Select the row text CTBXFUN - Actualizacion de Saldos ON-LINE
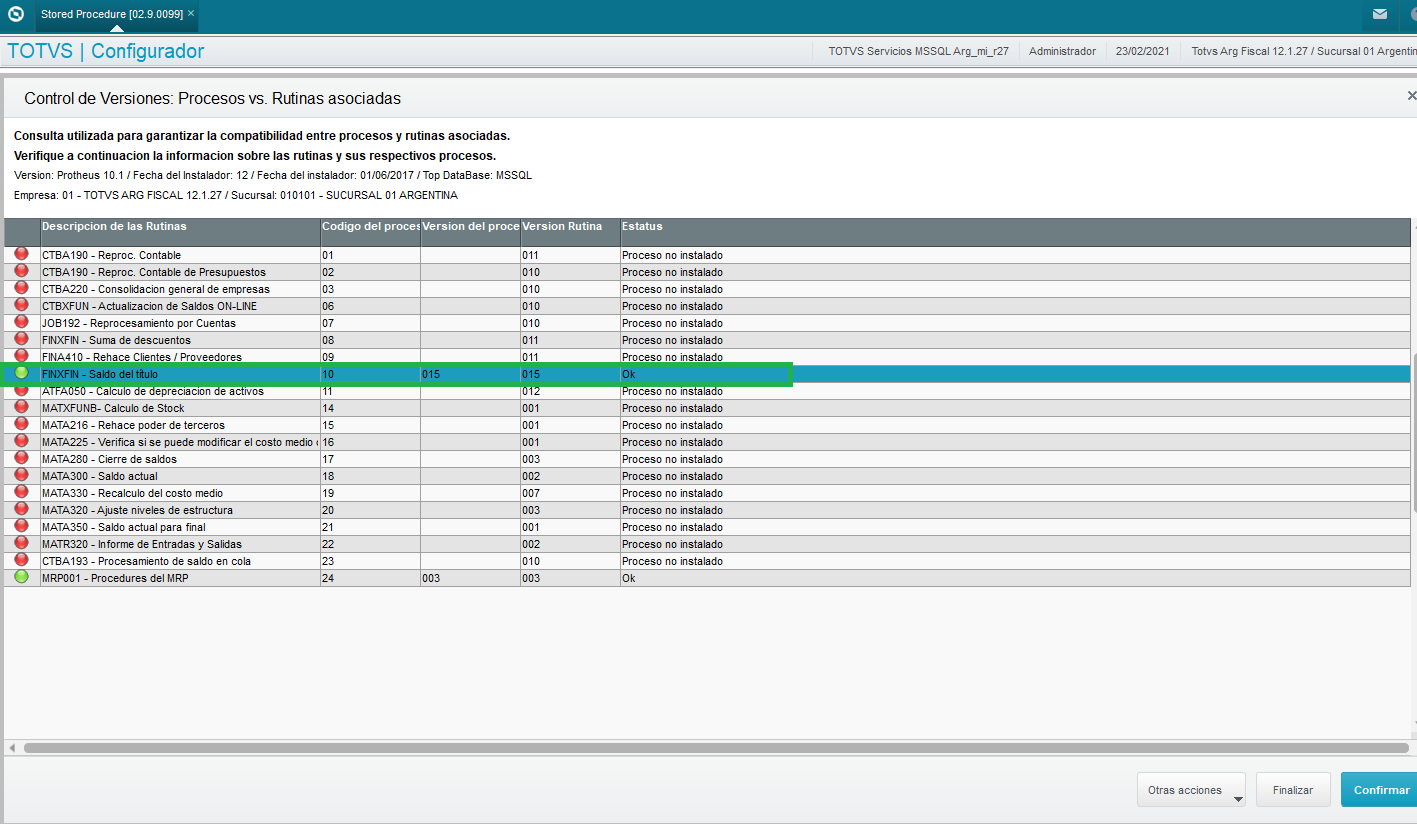 click(x=149, y=306)
